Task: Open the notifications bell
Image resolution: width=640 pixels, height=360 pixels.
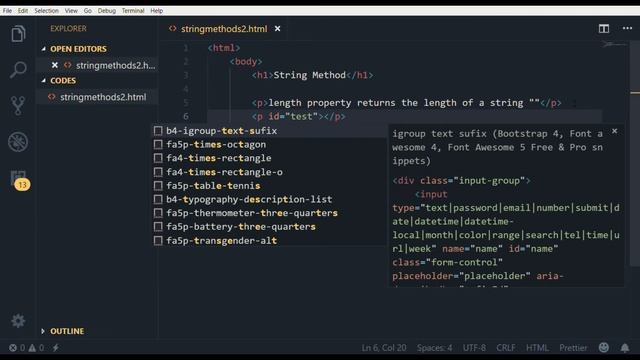Action: pyautogui.click(x=624, y=348)
